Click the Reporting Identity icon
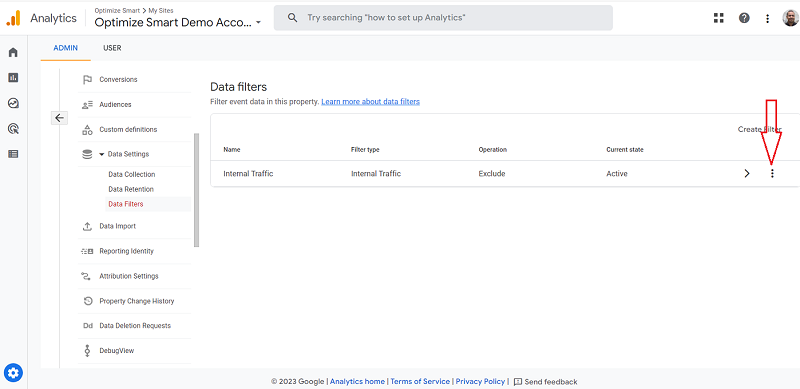Image resolution: width=800 pixels, height=389 pixels. coord(87,251)
